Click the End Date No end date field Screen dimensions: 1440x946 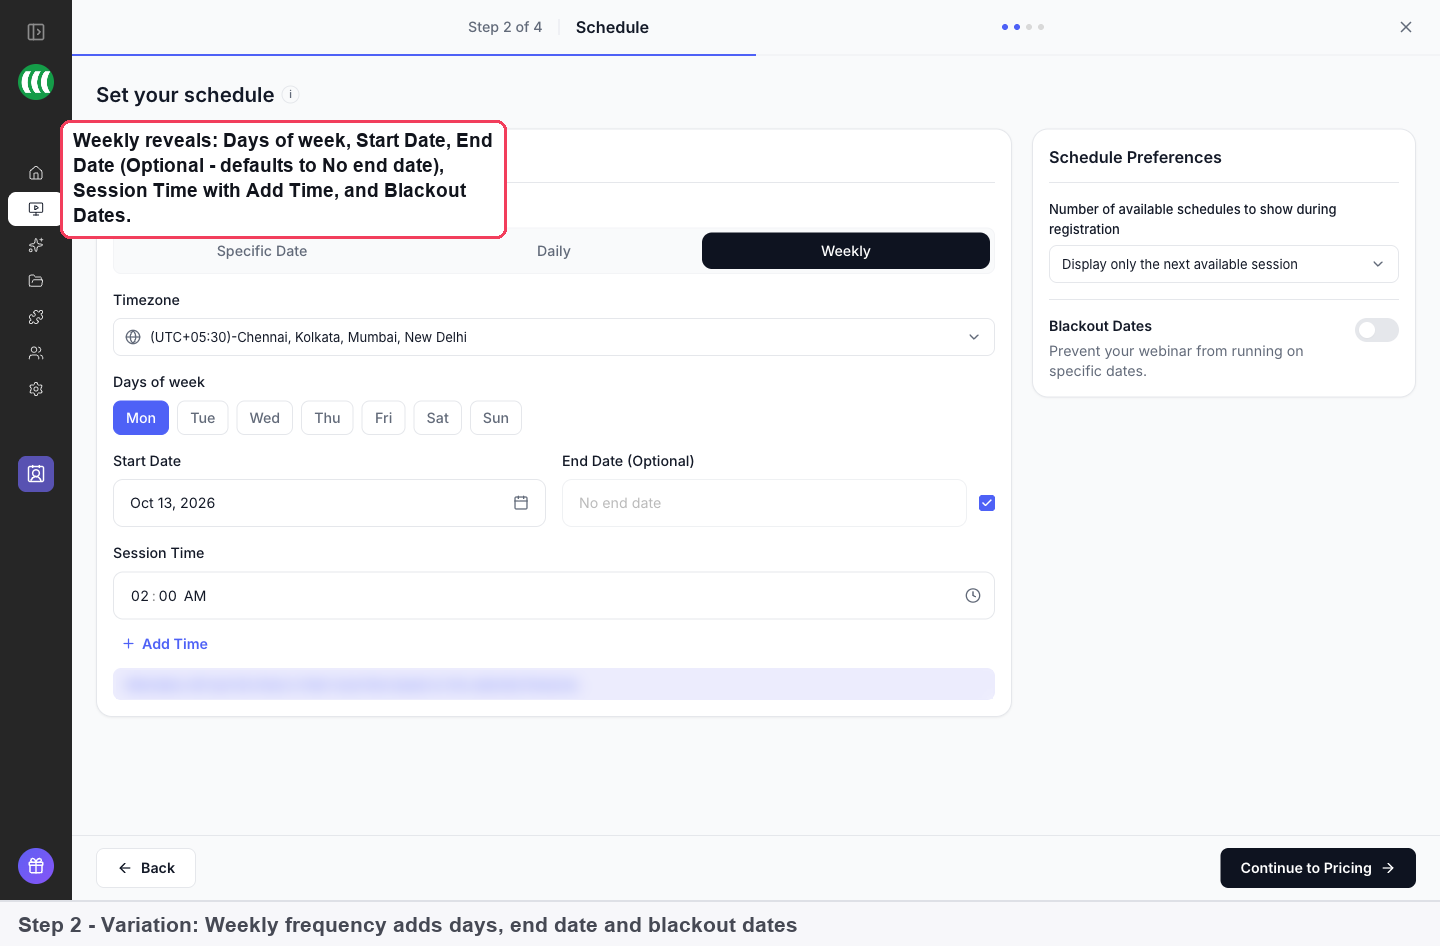pos(764,503)
